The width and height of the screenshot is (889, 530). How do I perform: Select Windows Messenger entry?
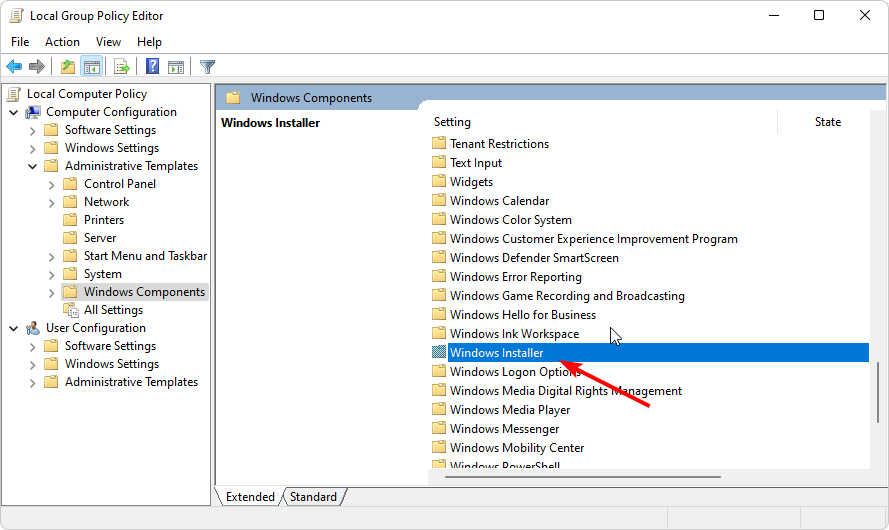click(x=505, y=429)
